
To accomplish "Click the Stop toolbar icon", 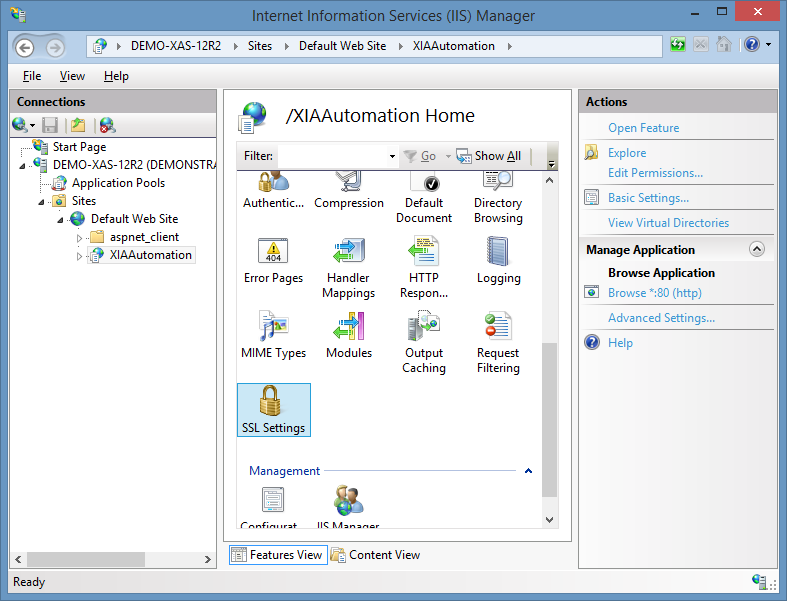I will (x=701, y=45).
